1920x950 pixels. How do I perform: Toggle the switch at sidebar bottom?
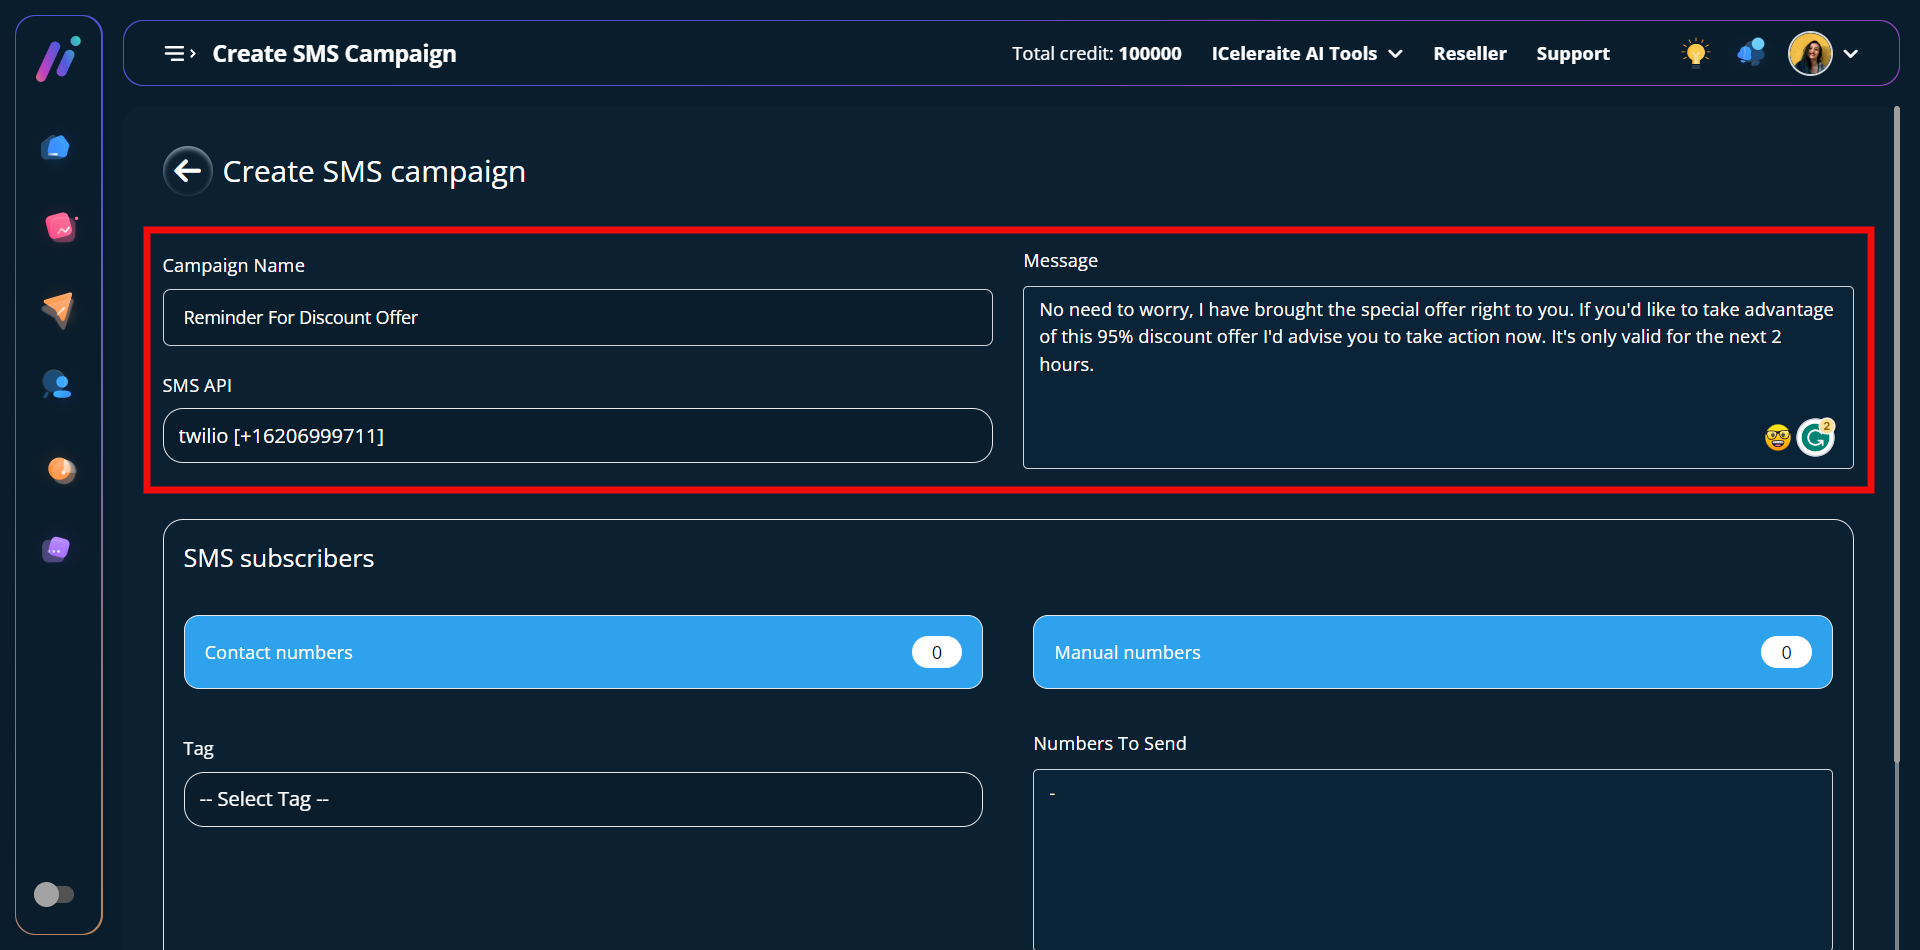[x=54, y=894]
